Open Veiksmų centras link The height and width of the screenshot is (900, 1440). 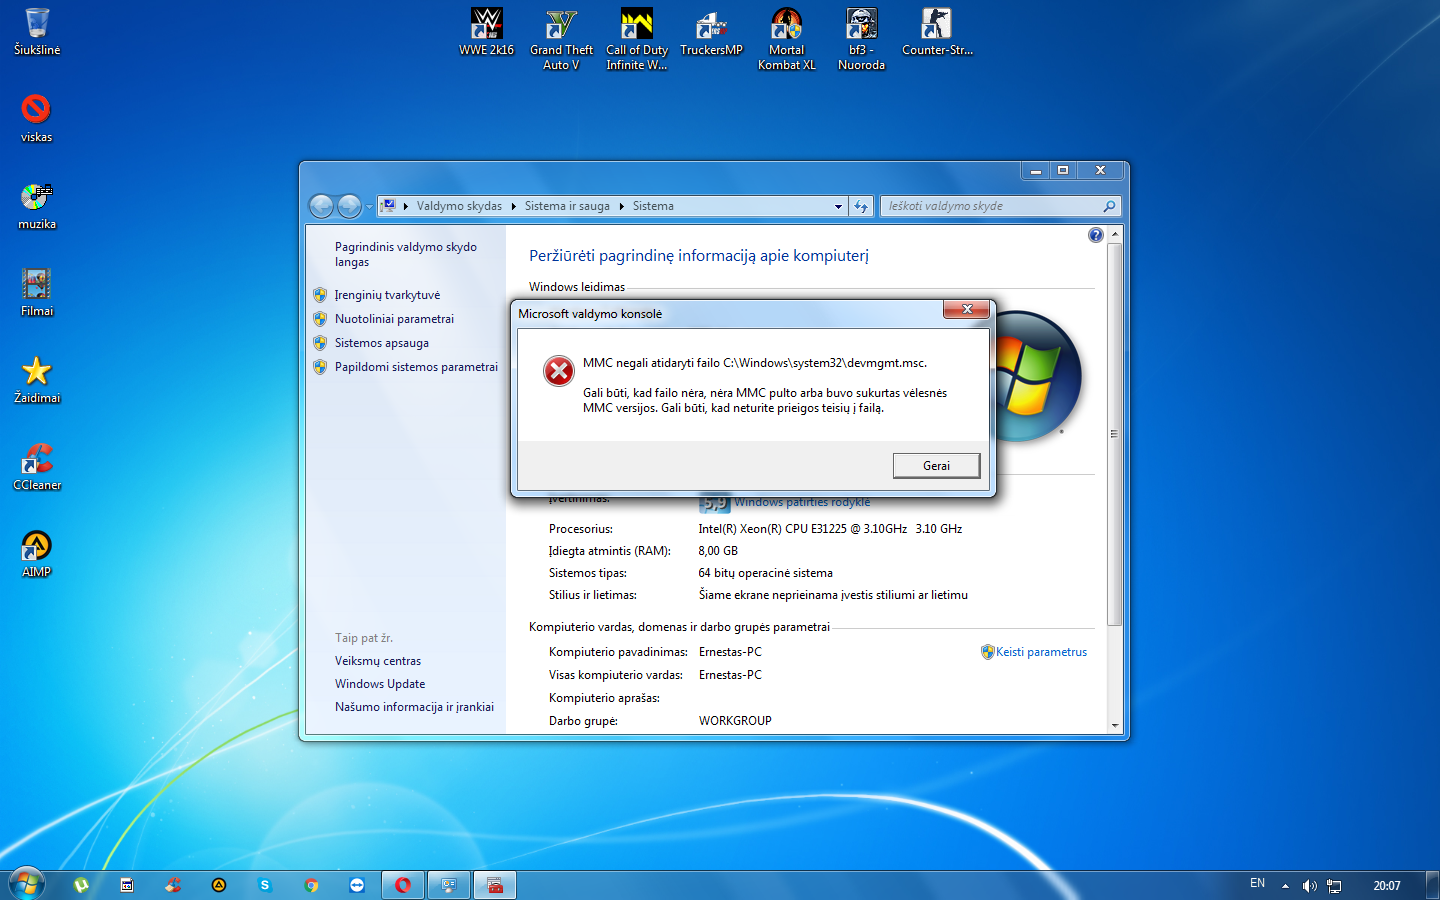tap(378, 661)
